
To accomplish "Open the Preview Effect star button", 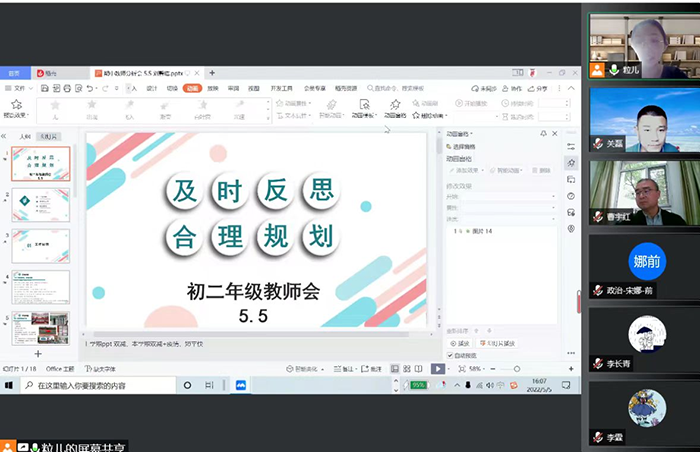I will pyautogui.click(x=17, y=109).
